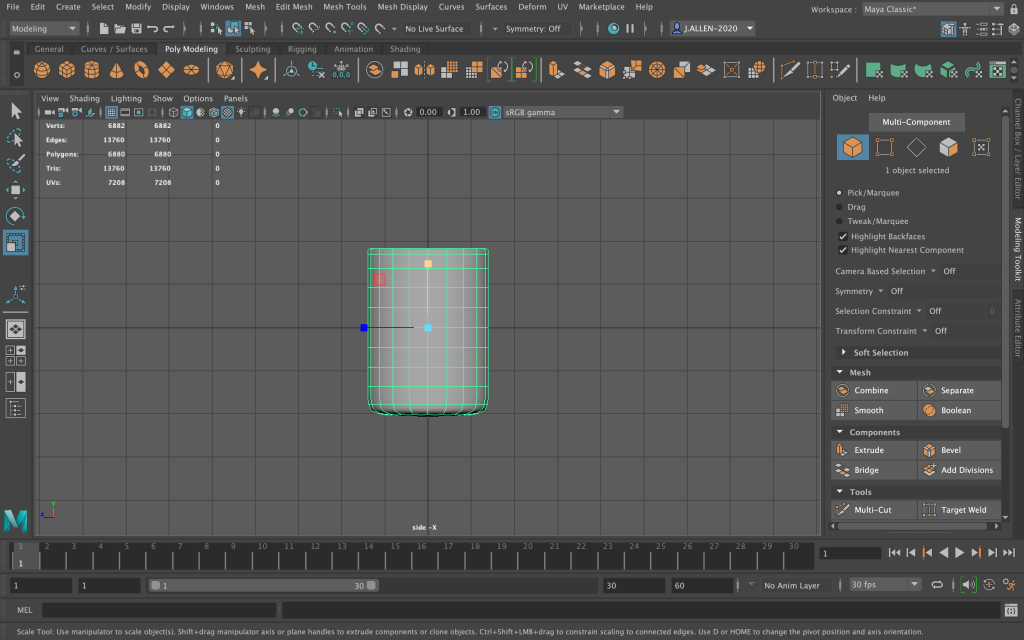Select the Move tool in the toolbox
This screenshot has width=1024, height=640.
(x=16, y=189)
